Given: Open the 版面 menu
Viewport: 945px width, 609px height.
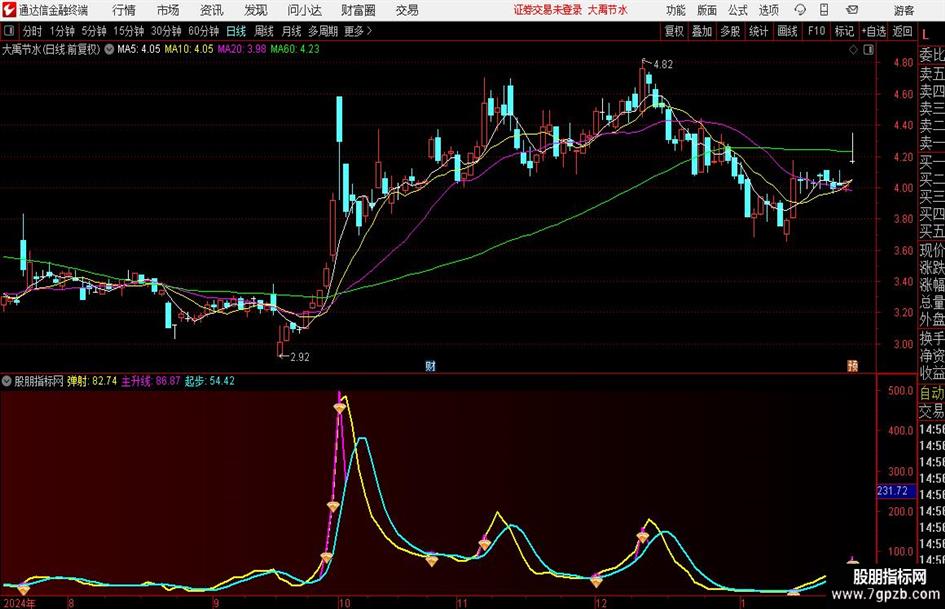Looking at the screenshot, I should click(706, 10).
